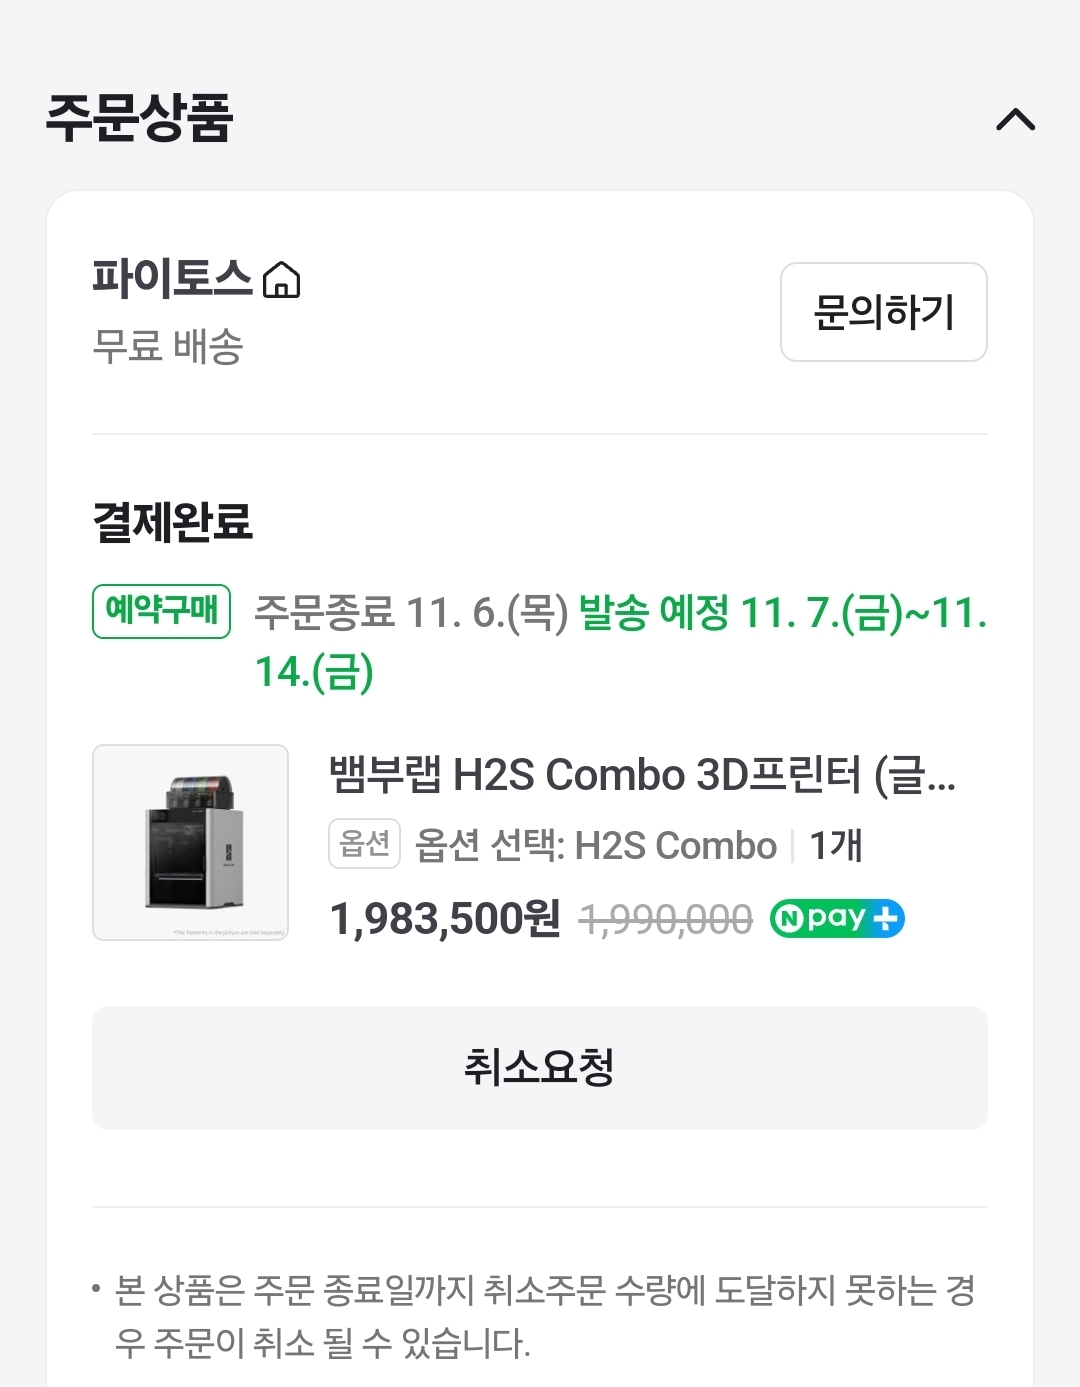The height and width of the screenshot is (1387, 1080).
Task: Open the 뱀부랩 H2S Combo product title
Action: point(642,775)
